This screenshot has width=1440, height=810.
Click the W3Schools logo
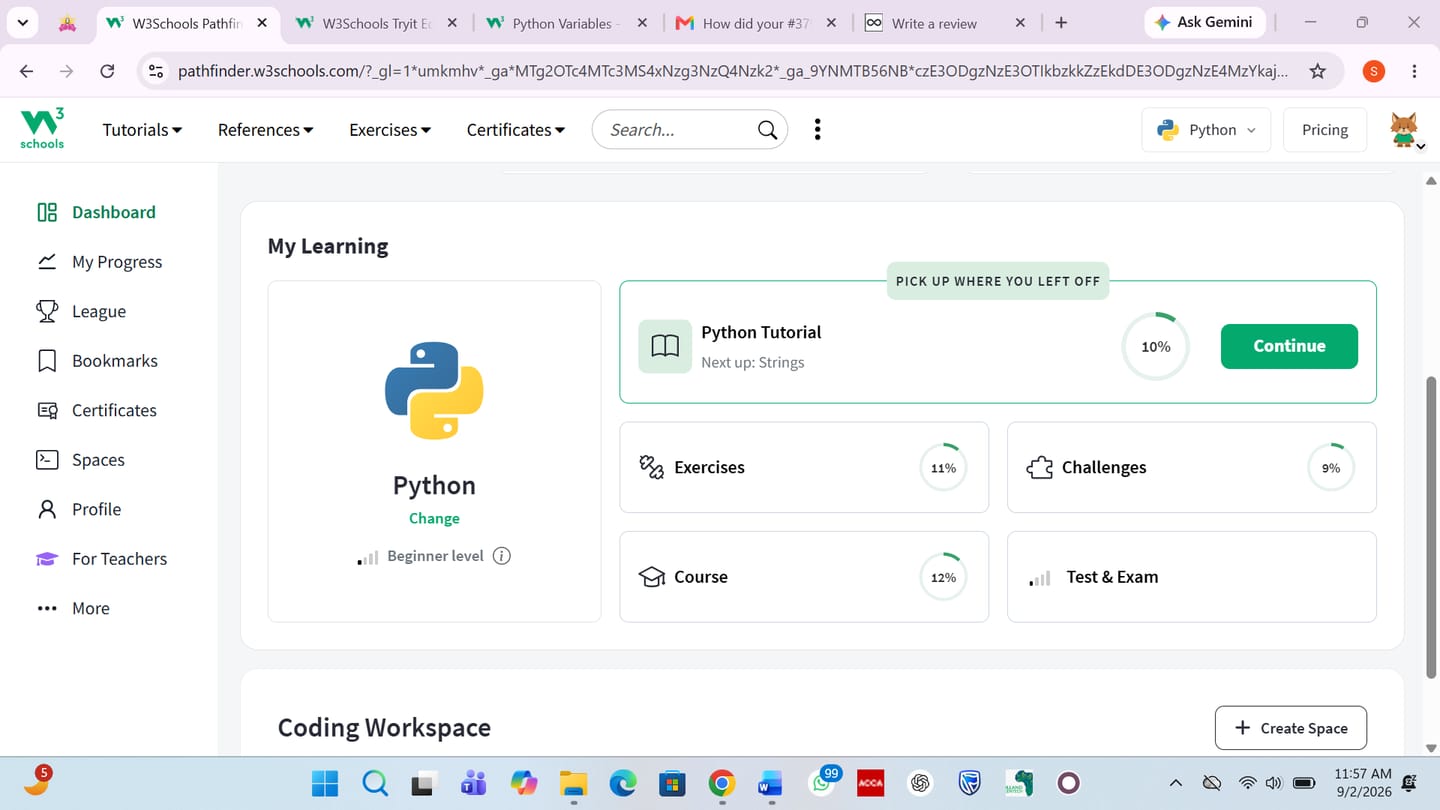[42, 129]
